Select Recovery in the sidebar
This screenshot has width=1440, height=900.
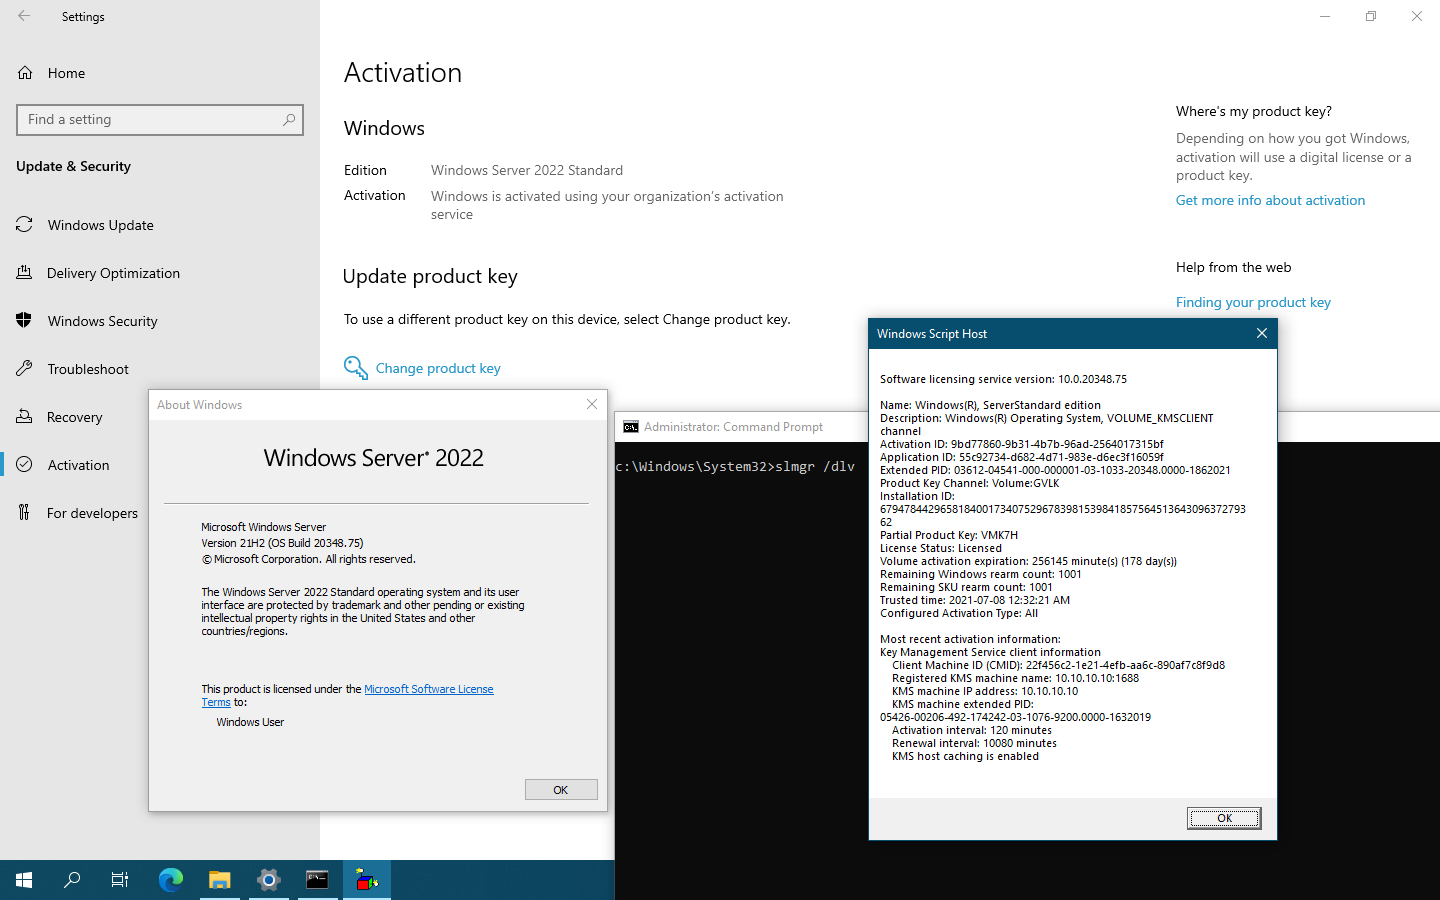tap(74, 417)
